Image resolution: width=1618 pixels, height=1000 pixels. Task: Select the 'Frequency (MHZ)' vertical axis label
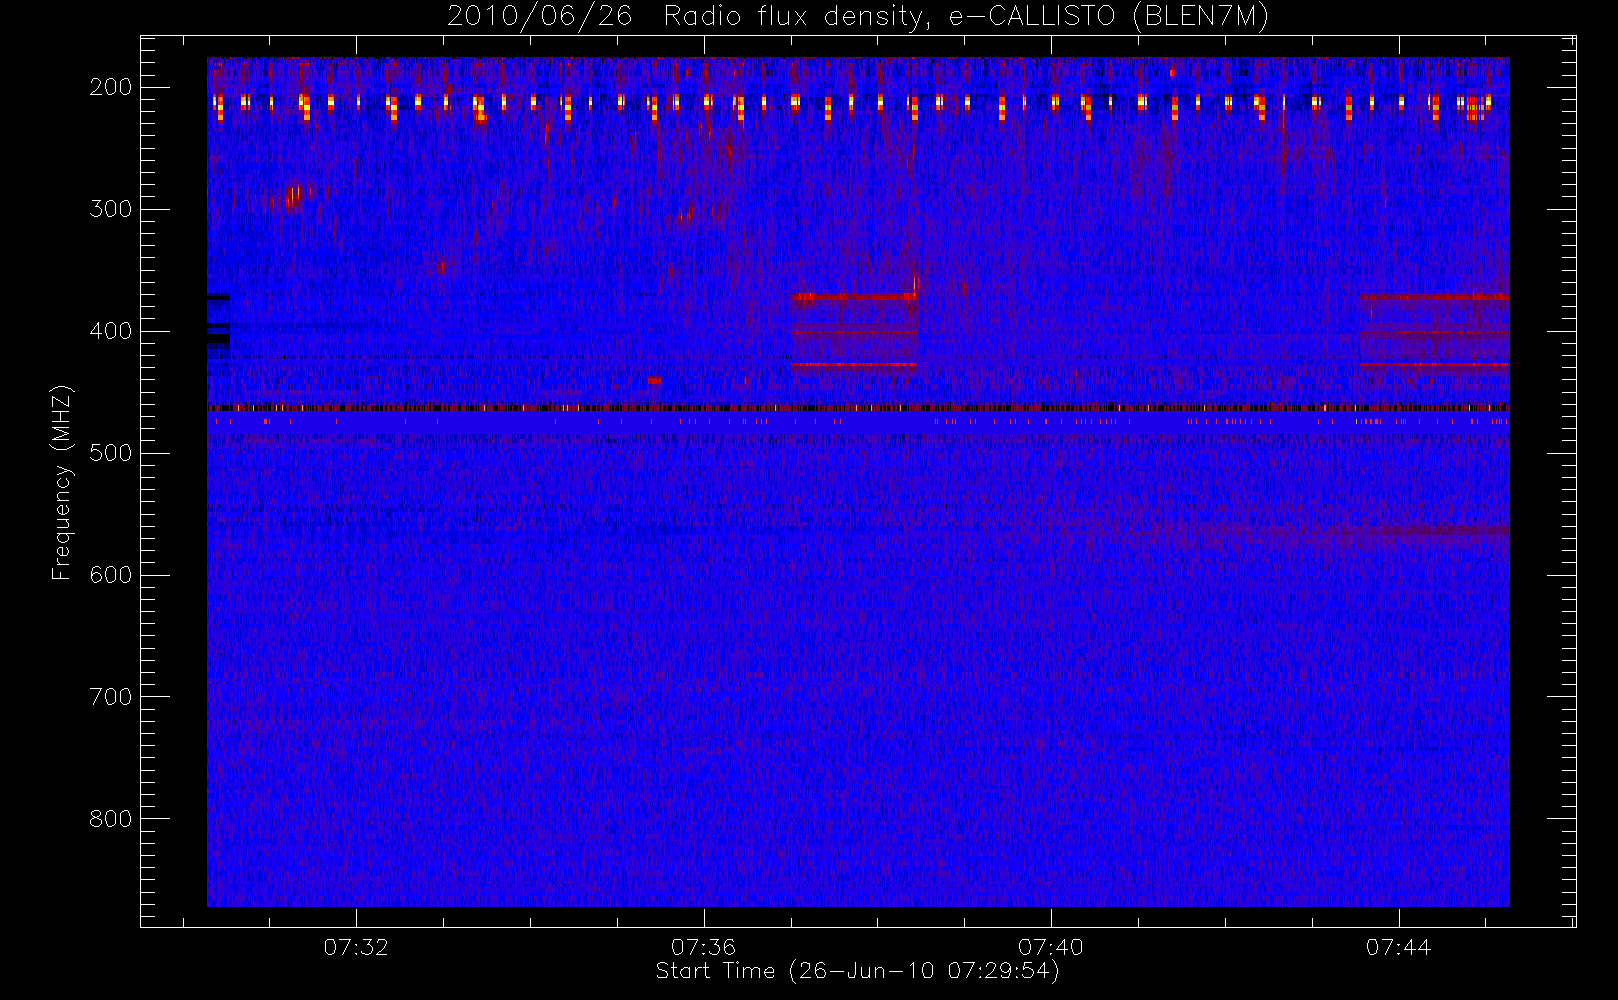62,482
